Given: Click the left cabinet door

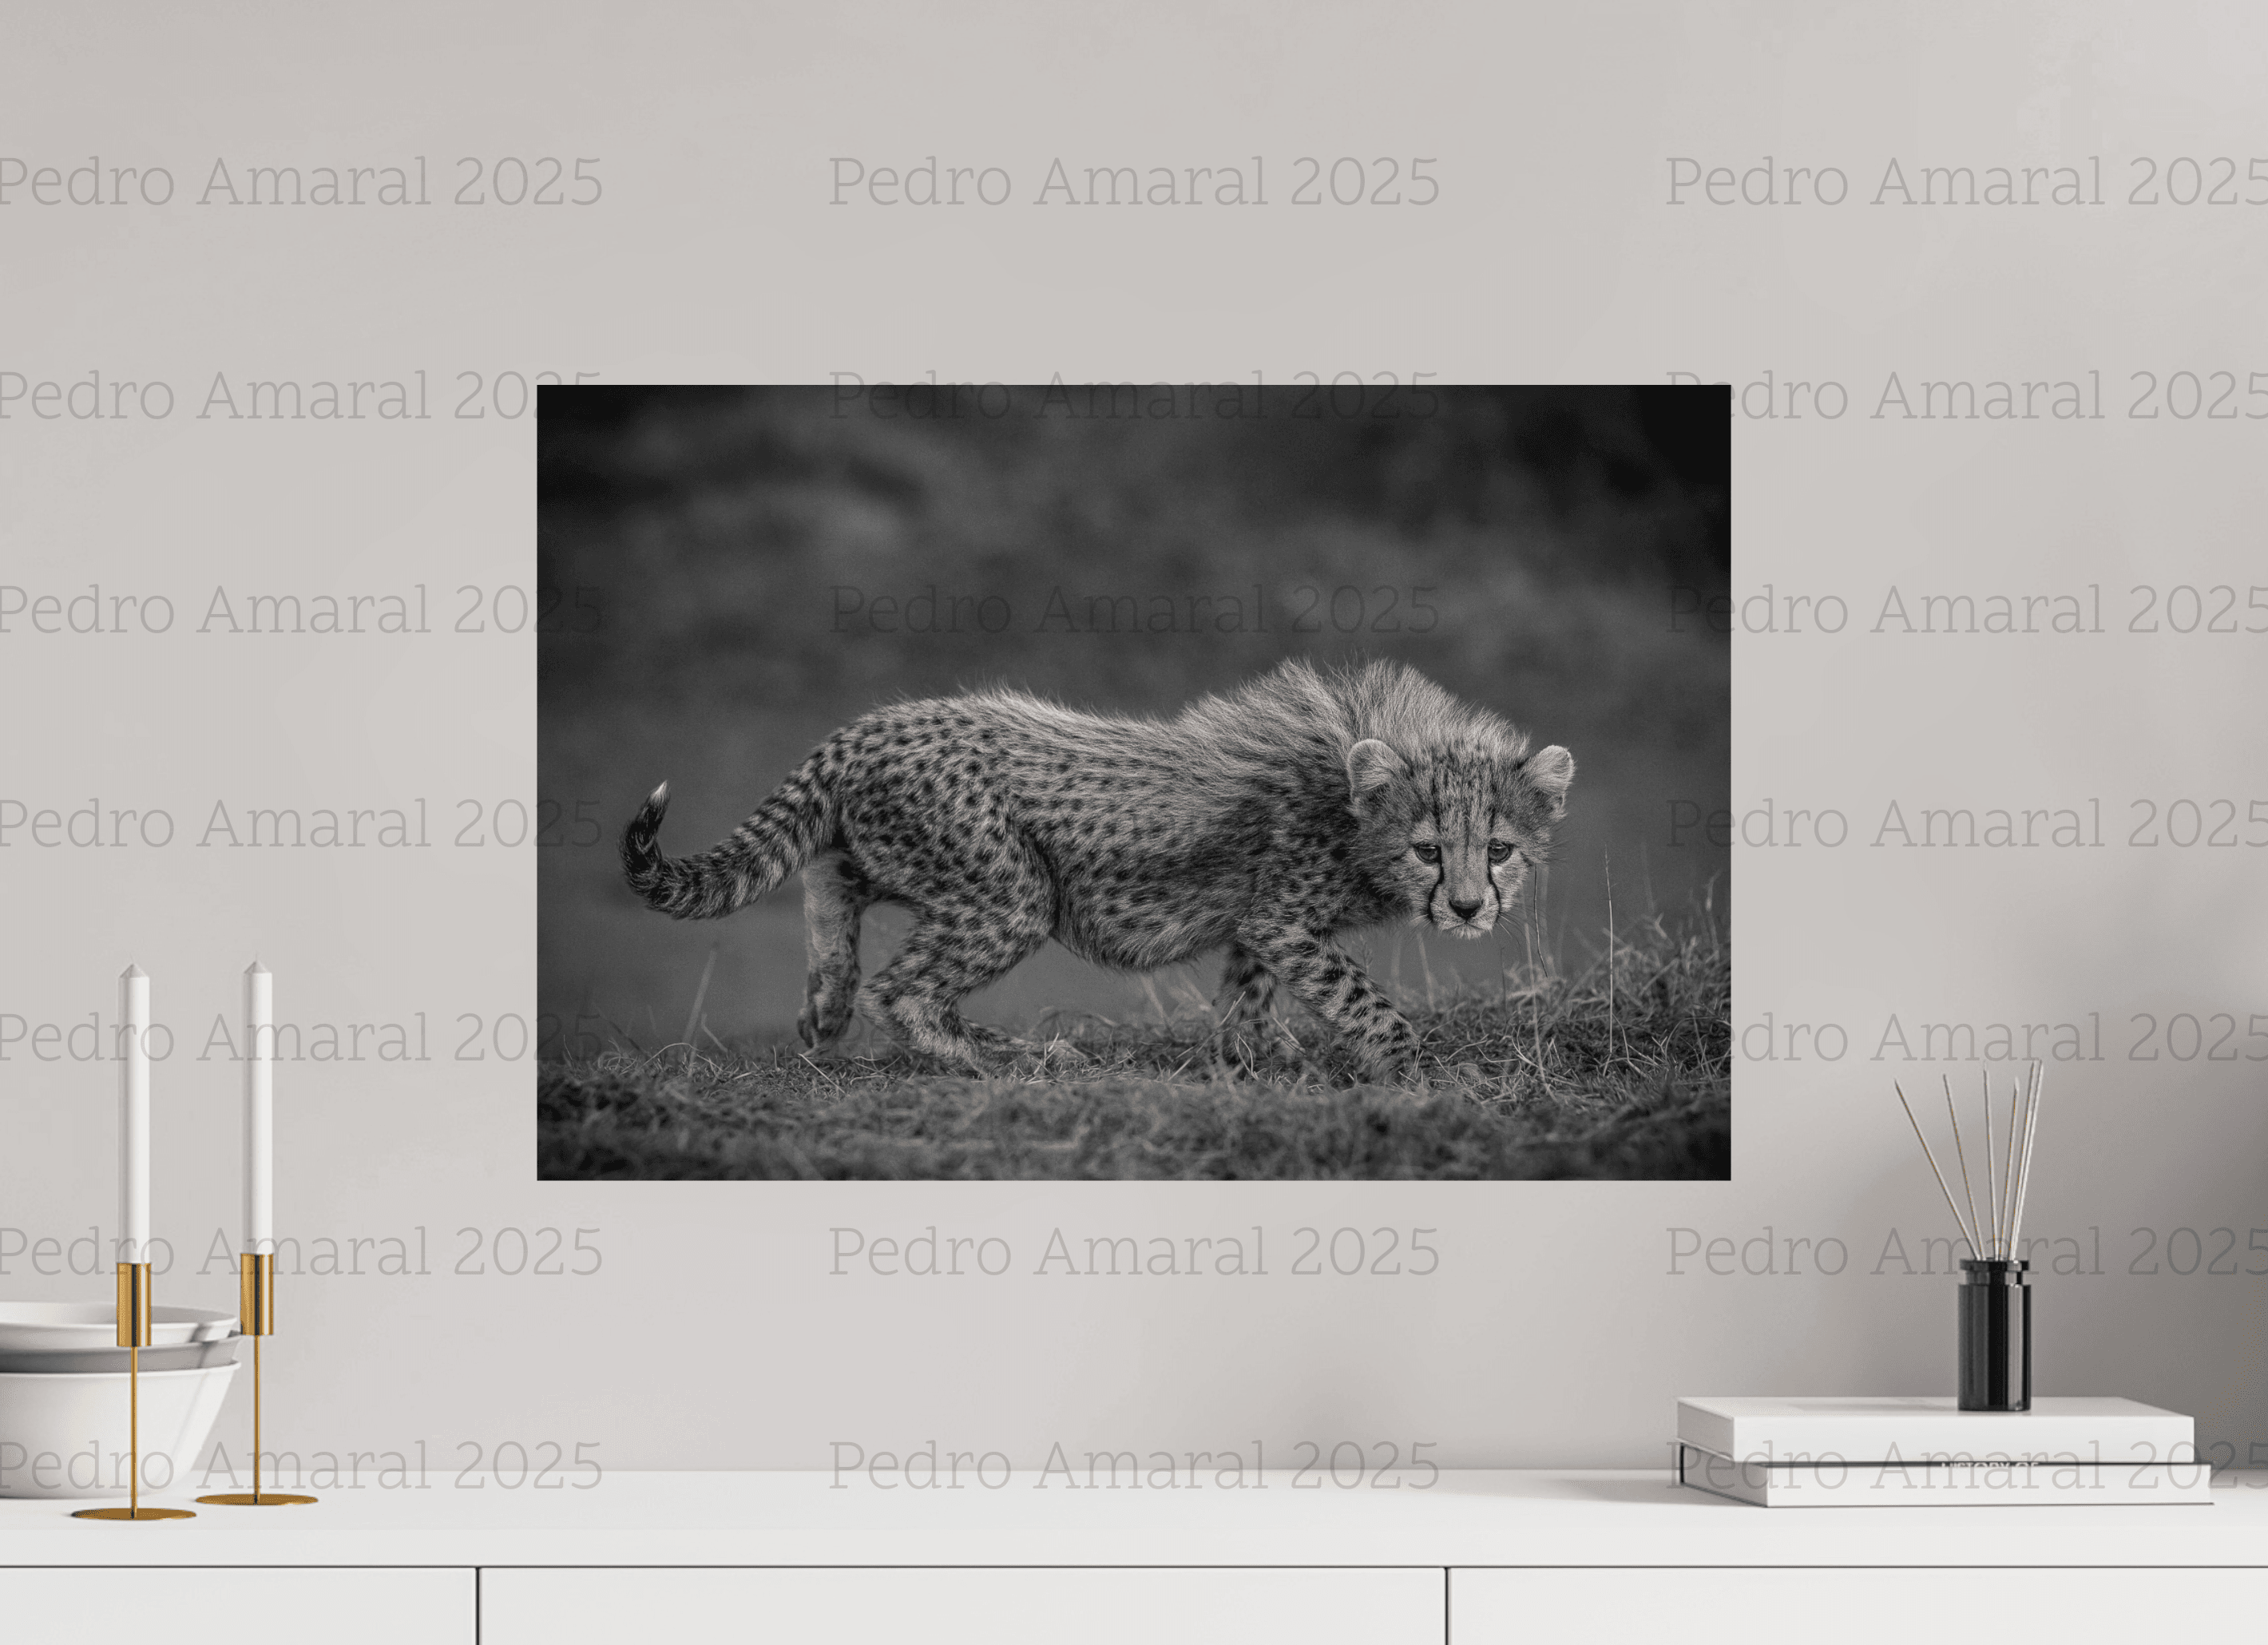Looking at the screenshot, I should point(236,1606).
